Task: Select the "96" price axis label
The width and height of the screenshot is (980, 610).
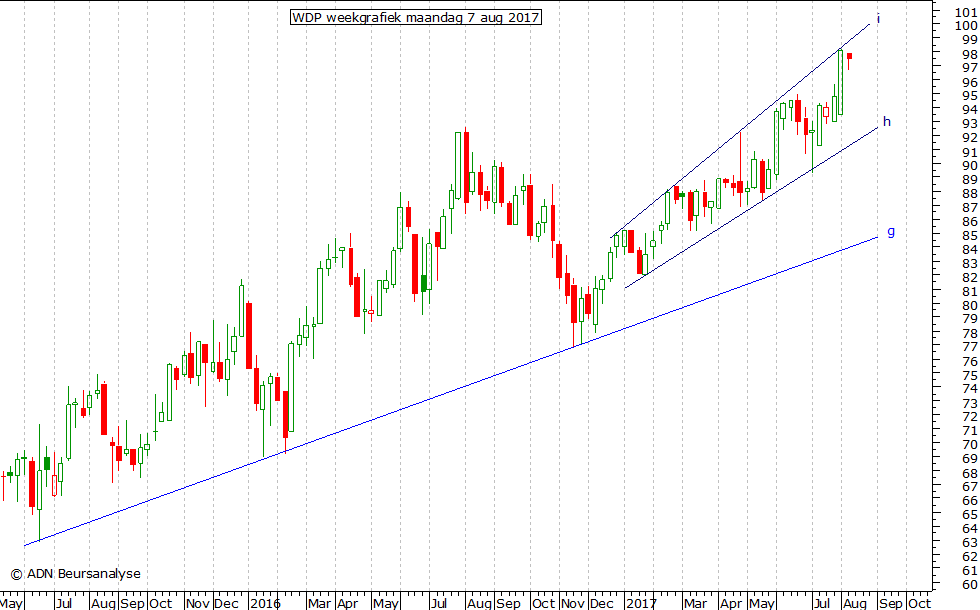Action: pos(970,82)
